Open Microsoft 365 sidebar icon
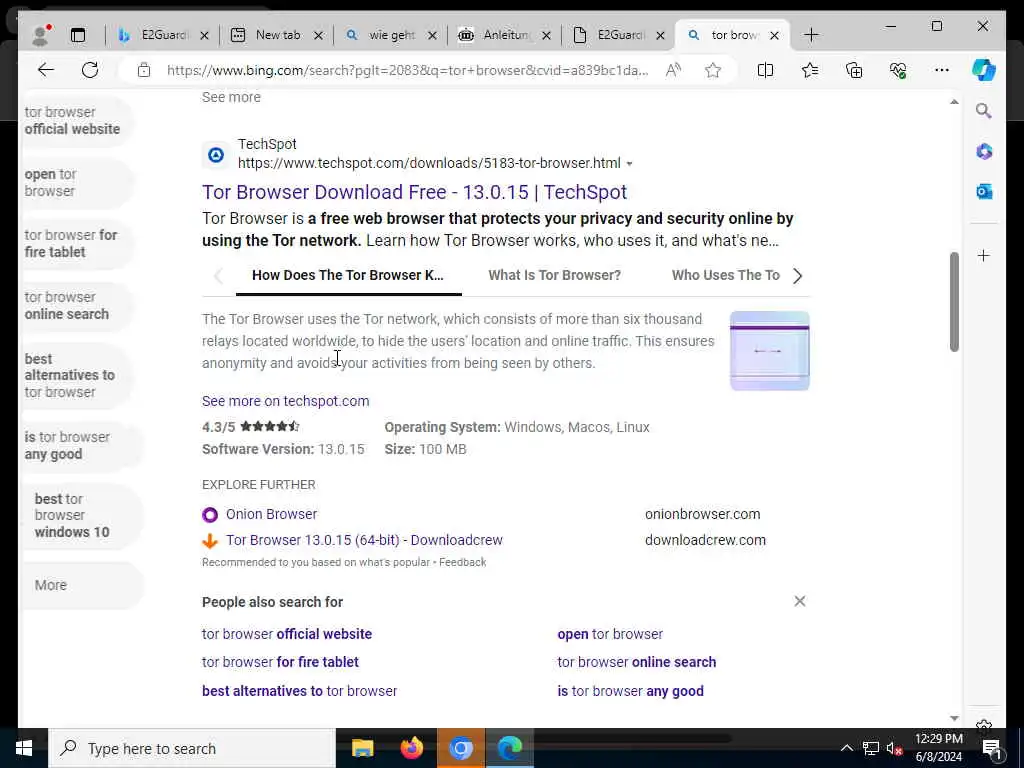 (984, 152)
